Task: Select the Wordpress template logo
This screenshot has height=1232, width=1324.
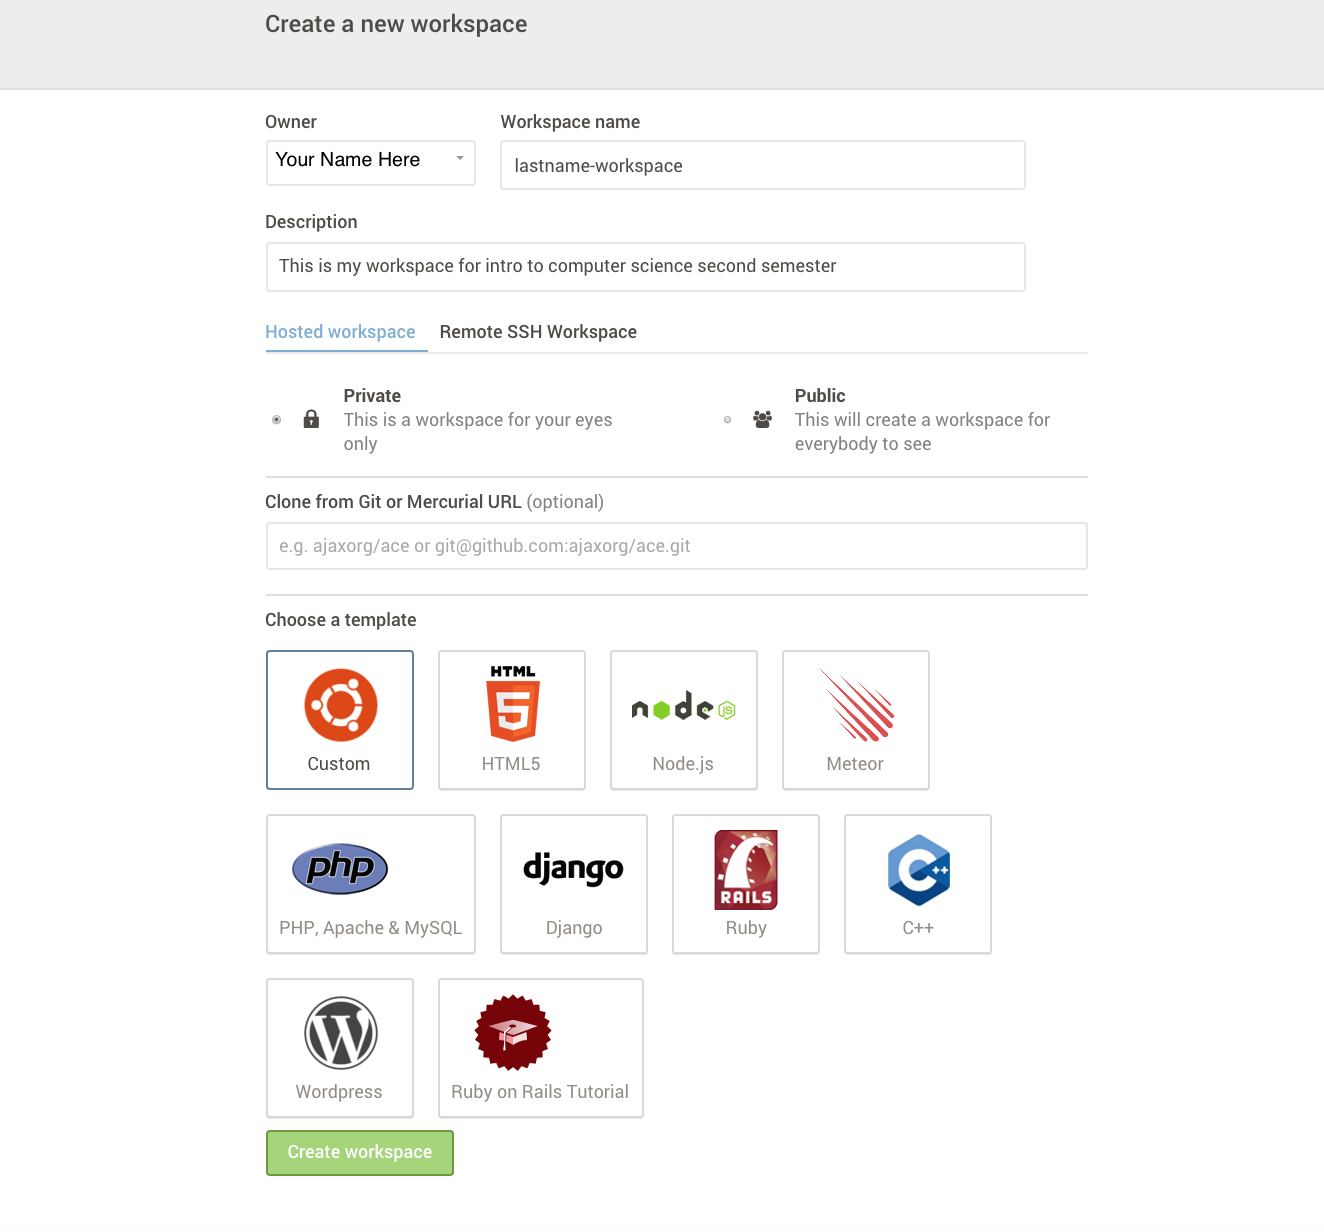Action: pyautogui.click(x=340, y=1033)
